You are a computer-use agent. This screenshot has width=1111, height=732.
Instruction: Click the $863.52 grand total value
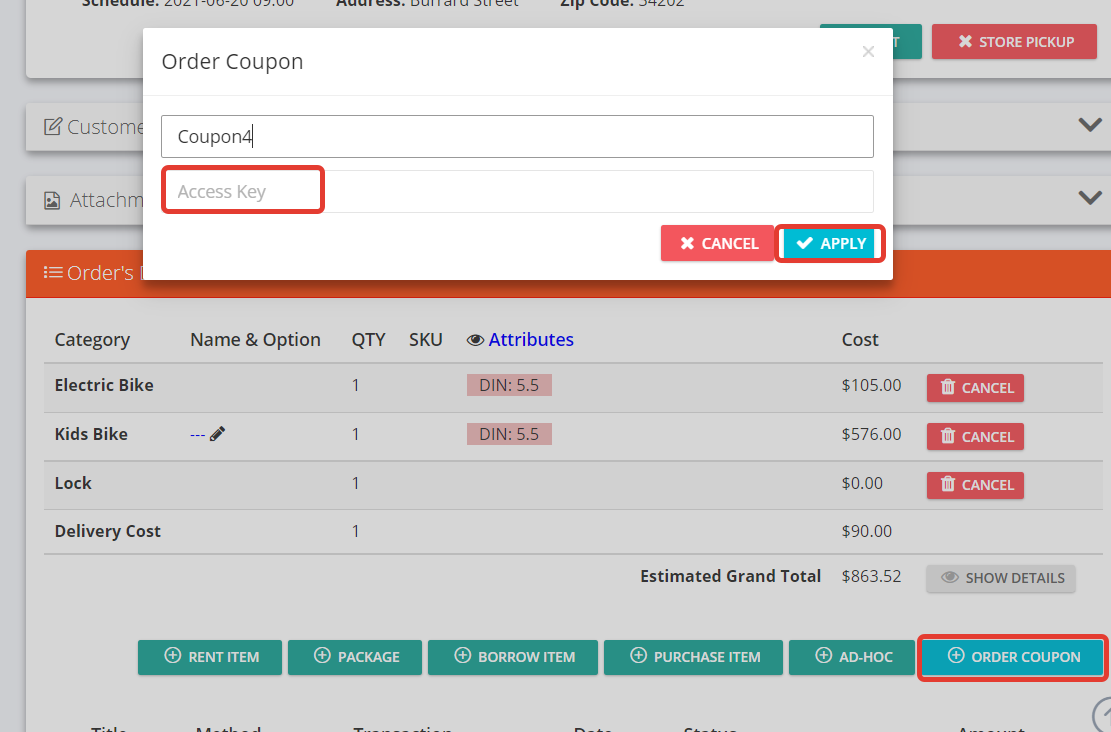point(872,576)
